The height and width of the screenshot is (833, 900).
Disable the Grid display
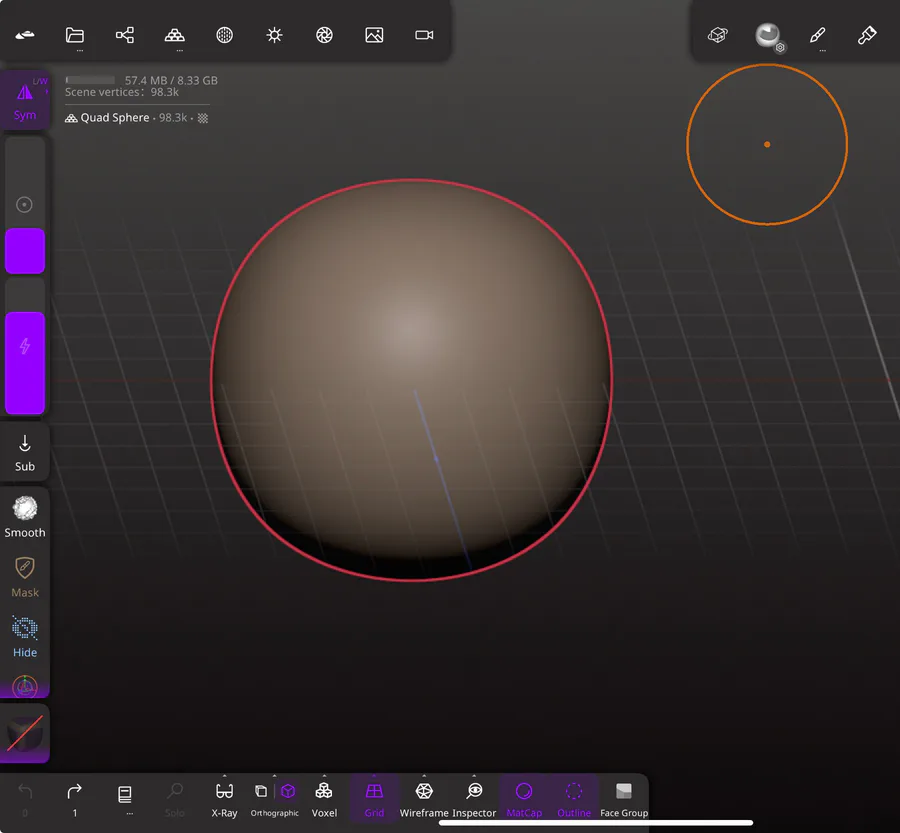pos(374,800)
